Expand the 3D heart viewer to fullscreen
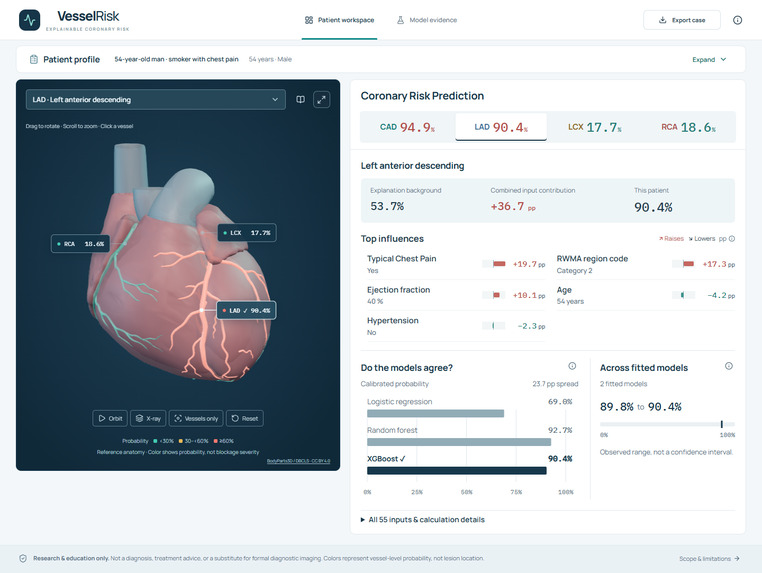This screenshot has width=762, height=573. point(321,100)
